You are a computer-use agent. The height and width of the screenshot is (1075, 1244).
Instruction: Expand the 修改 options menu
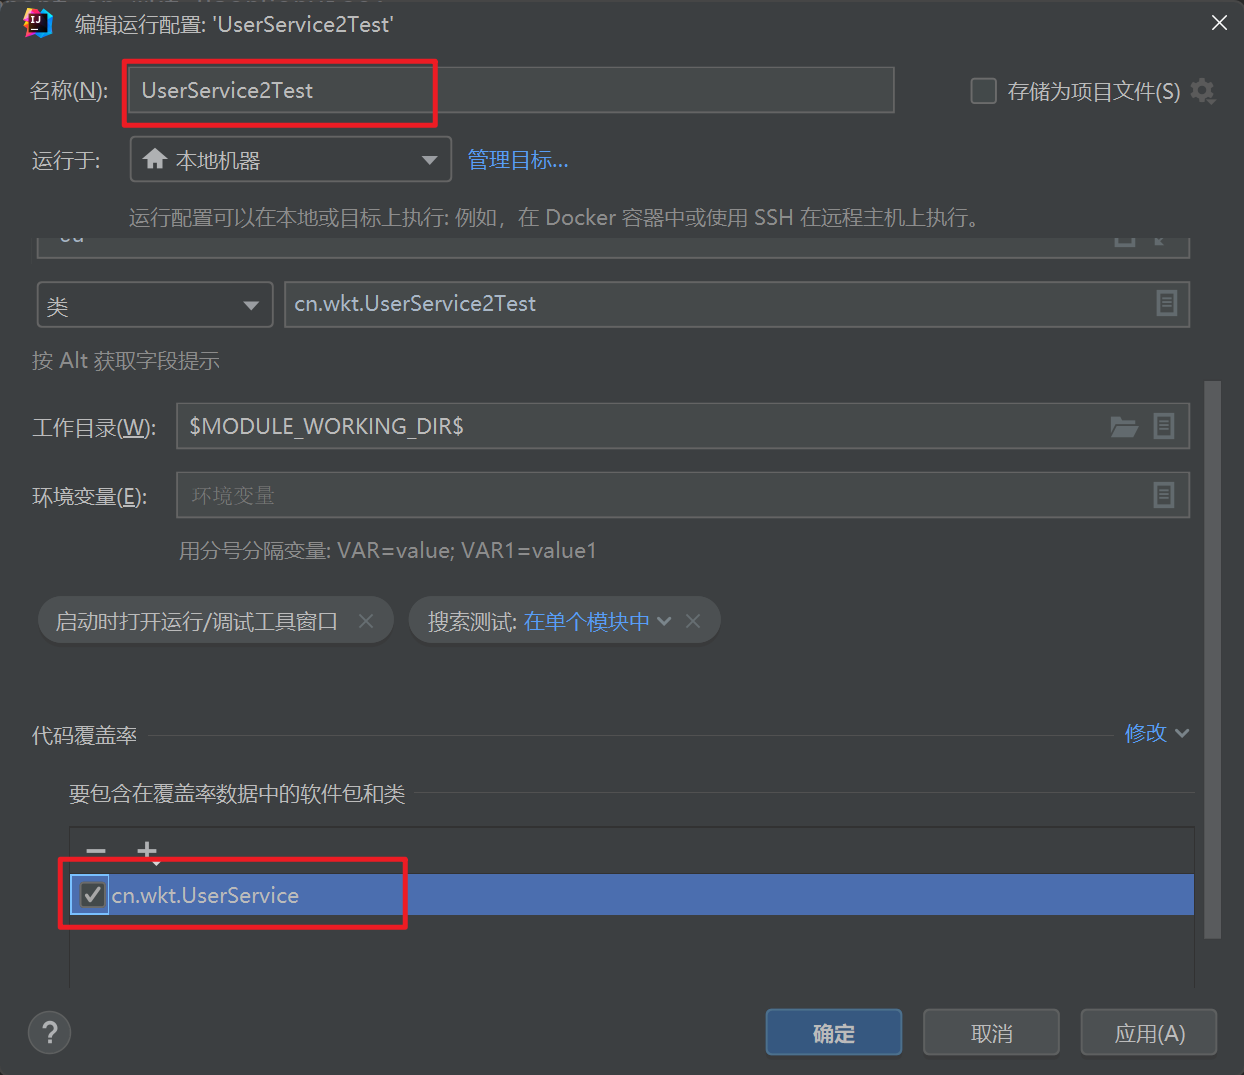(x=1156, y=733)
